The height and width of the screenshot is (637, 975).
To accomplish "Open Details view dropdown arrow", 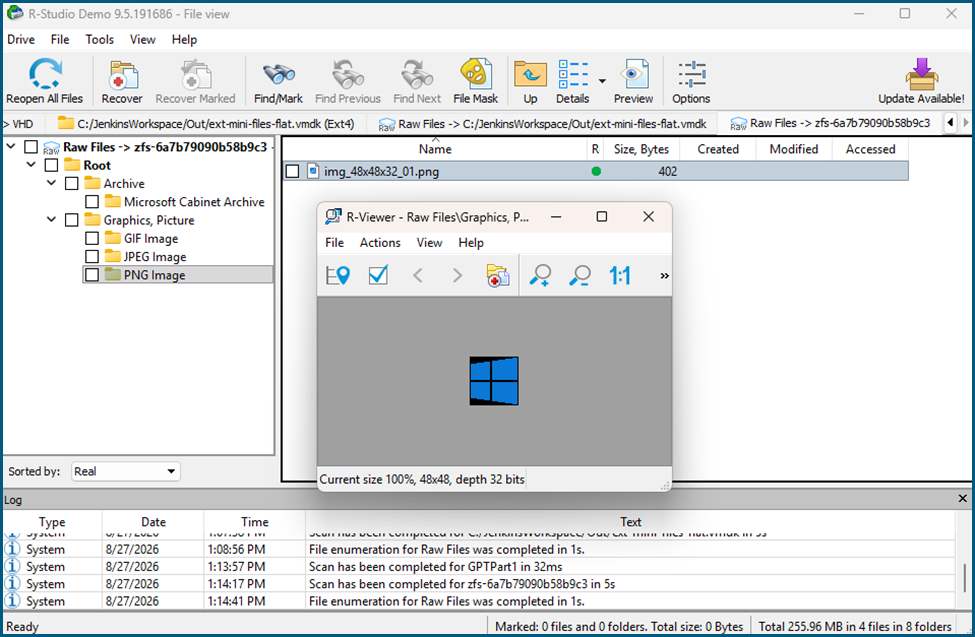I will coord(602,81).
